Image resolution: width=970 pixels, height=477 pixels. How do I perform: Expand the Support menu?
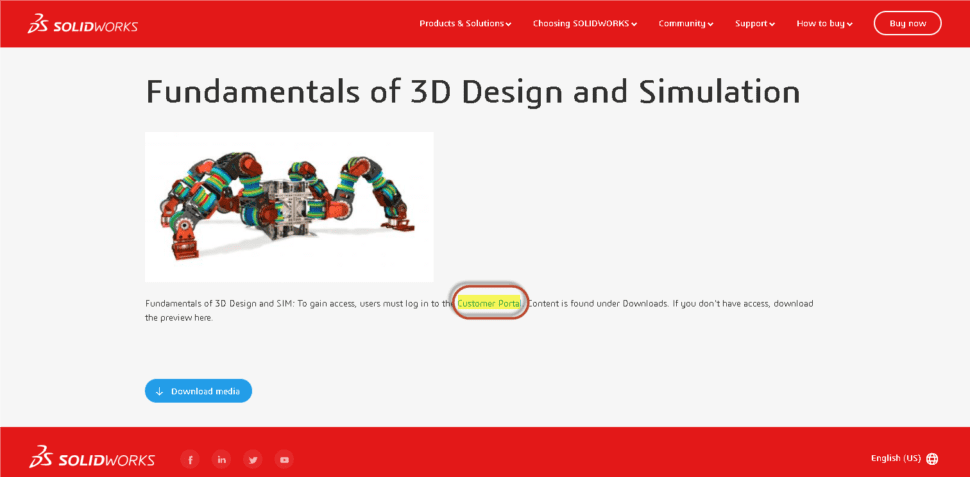coord(755,24)
